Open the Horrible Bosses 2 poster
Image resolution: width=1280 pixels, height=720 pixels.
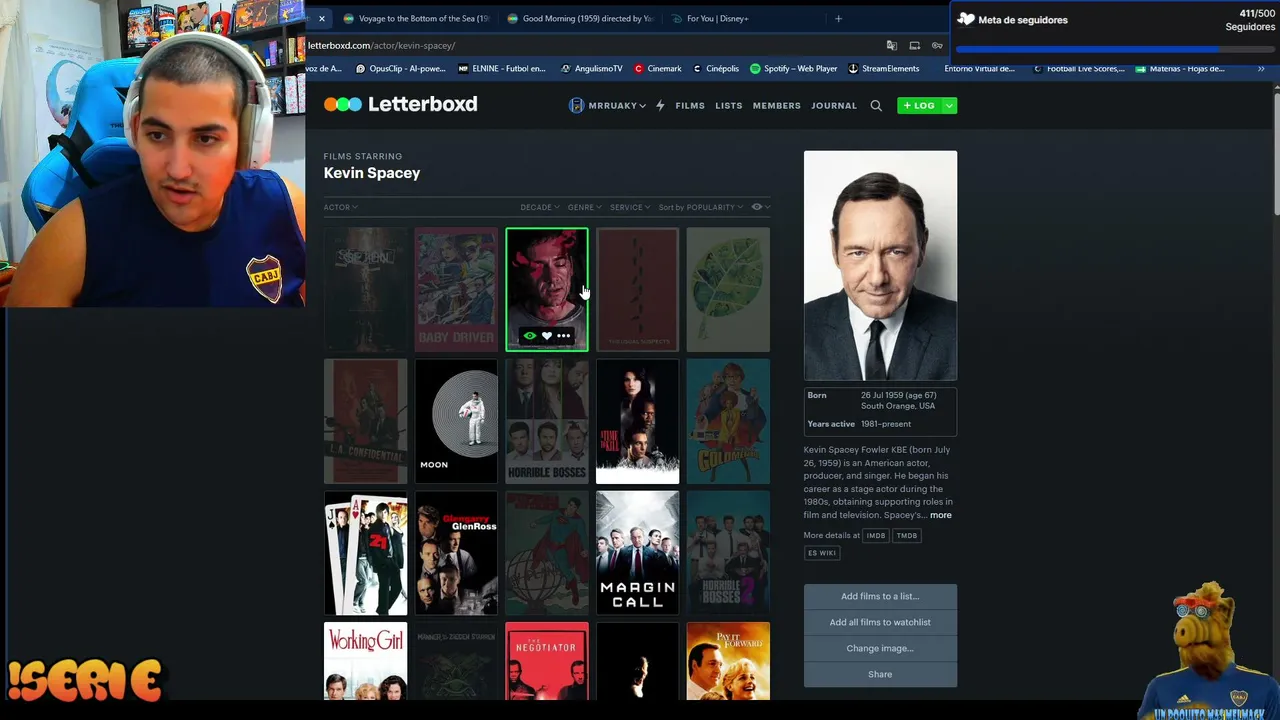click(x=728, y=553)
